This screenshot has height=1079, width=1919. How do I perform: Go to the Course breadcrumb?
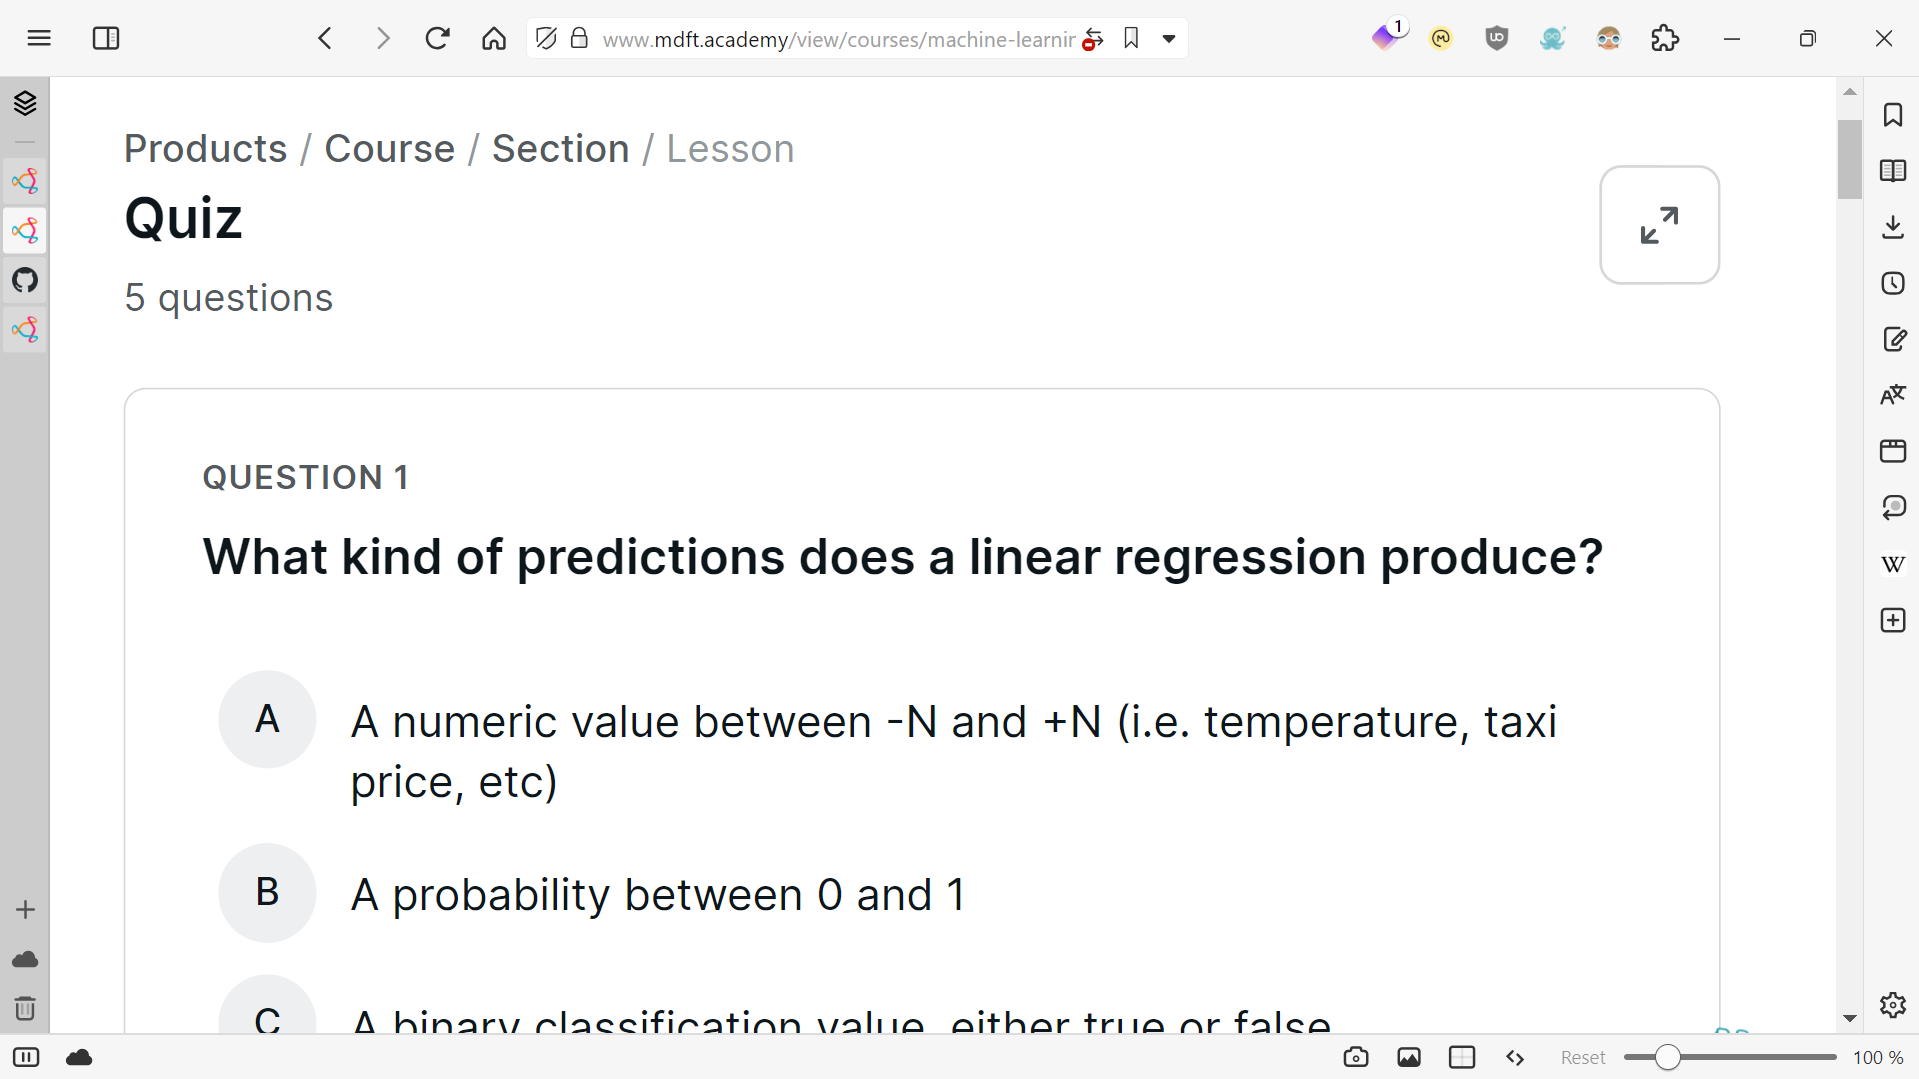389,149
